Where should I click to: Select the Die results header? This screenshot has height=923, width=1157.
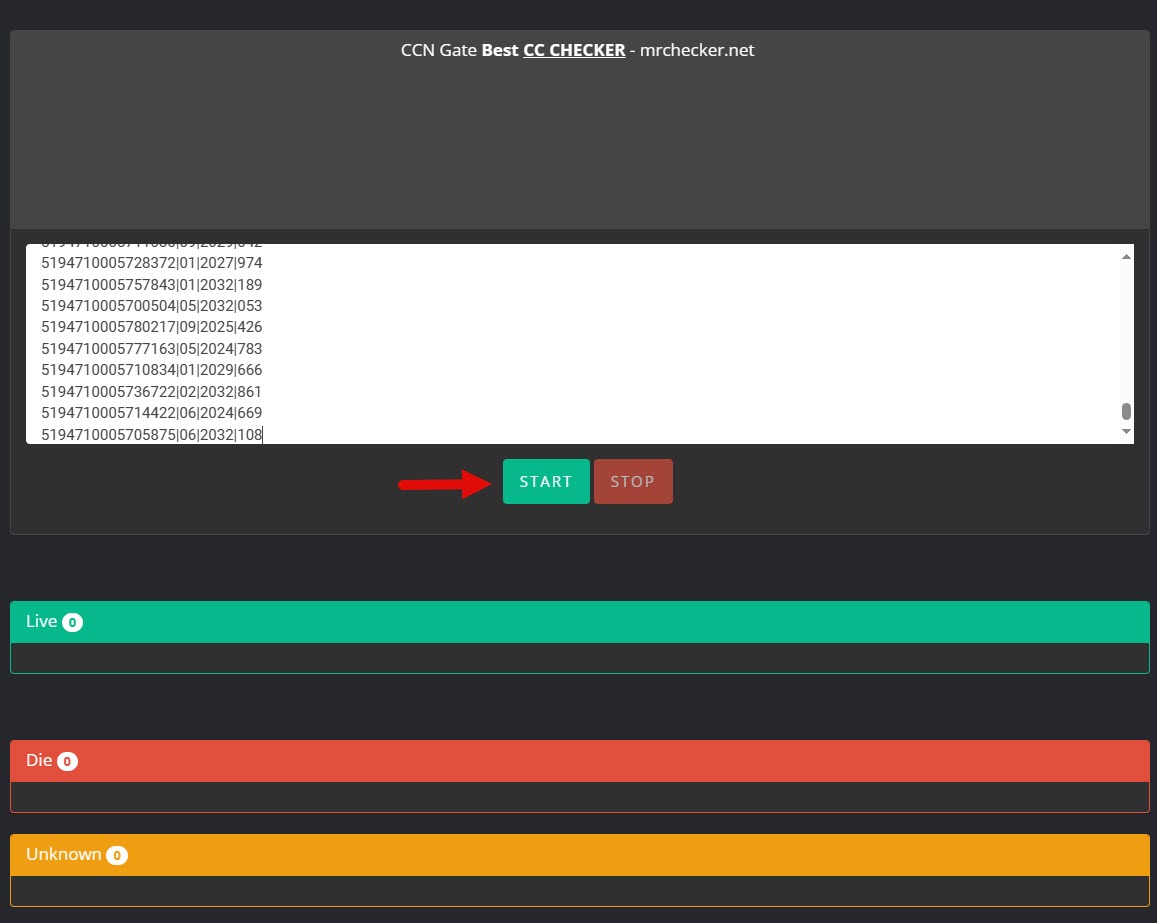[580, 761]
